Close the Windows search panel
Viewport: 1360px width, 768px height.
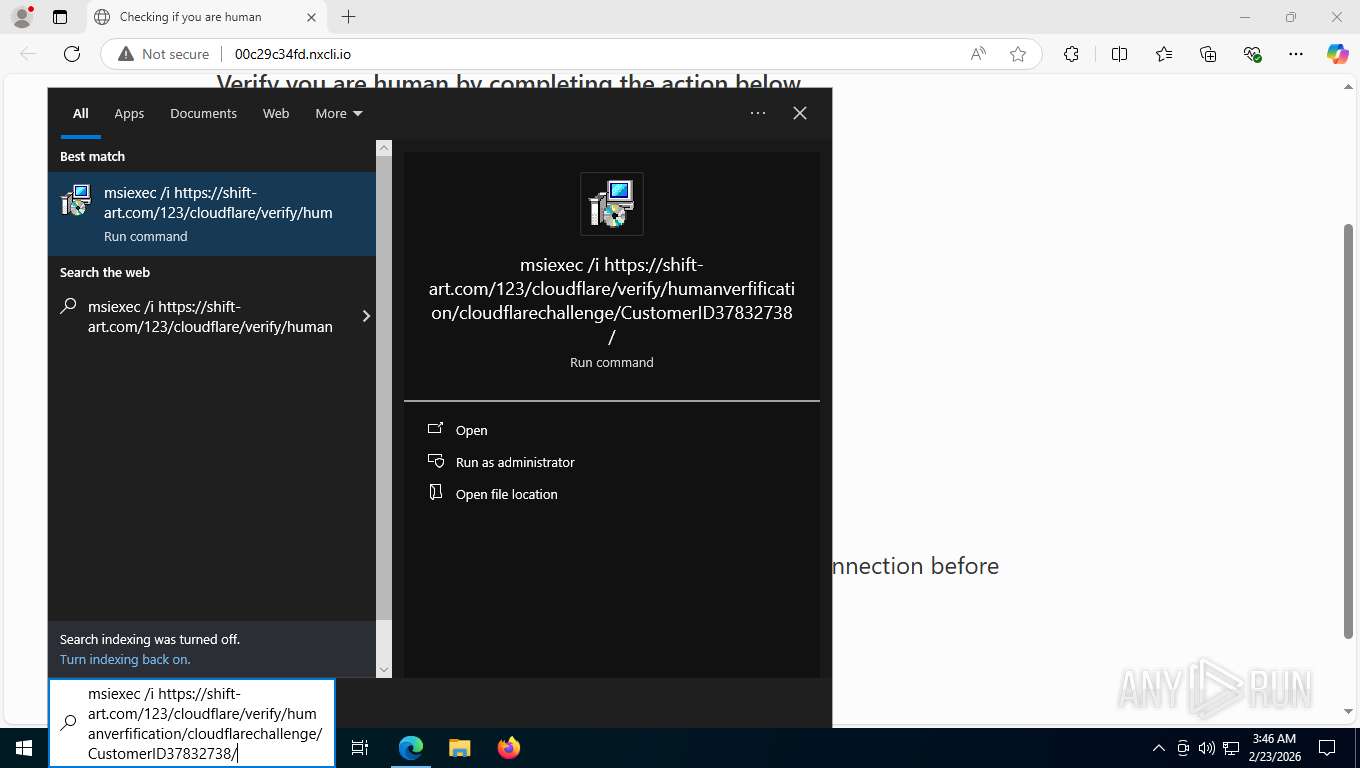[x=800, y=113]
